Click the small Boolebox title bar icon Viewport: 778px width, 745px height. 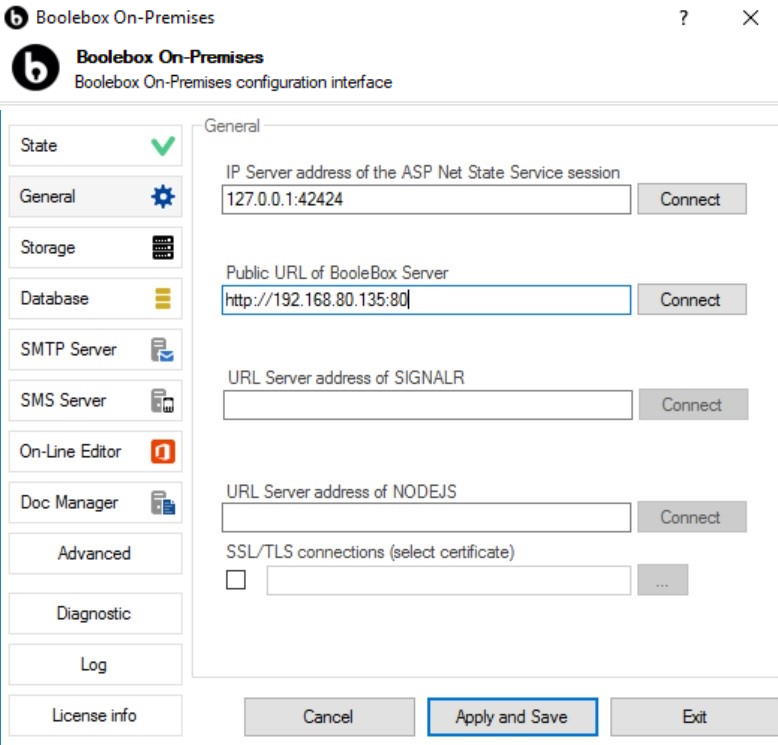(16, 18)
